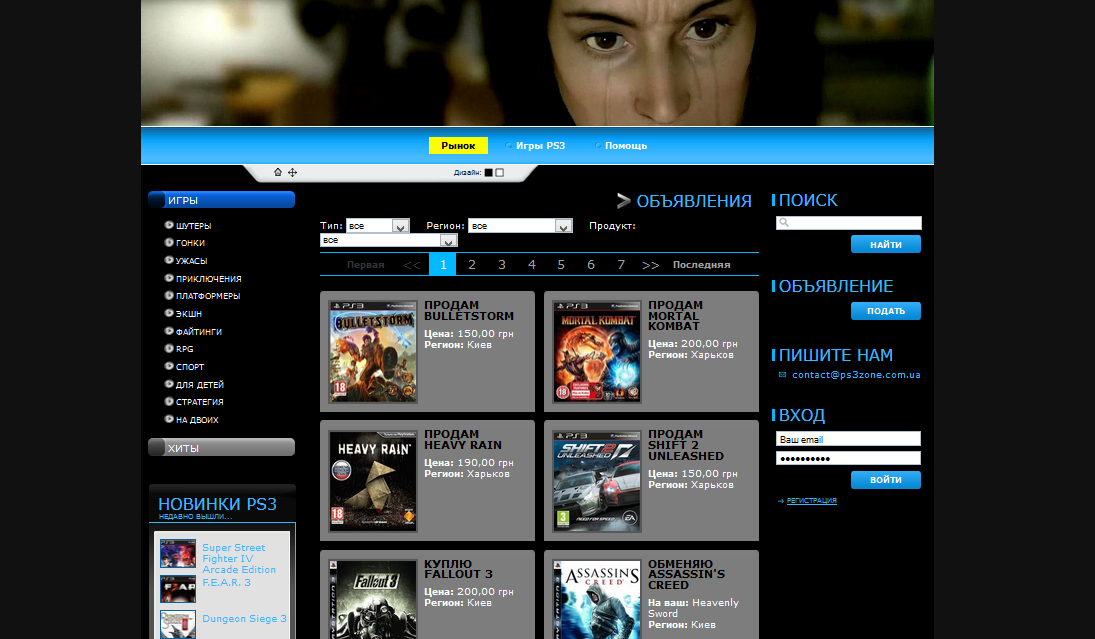
Task: Open the Fallout 3 cover thumbnail
Action: click(373, 599)
